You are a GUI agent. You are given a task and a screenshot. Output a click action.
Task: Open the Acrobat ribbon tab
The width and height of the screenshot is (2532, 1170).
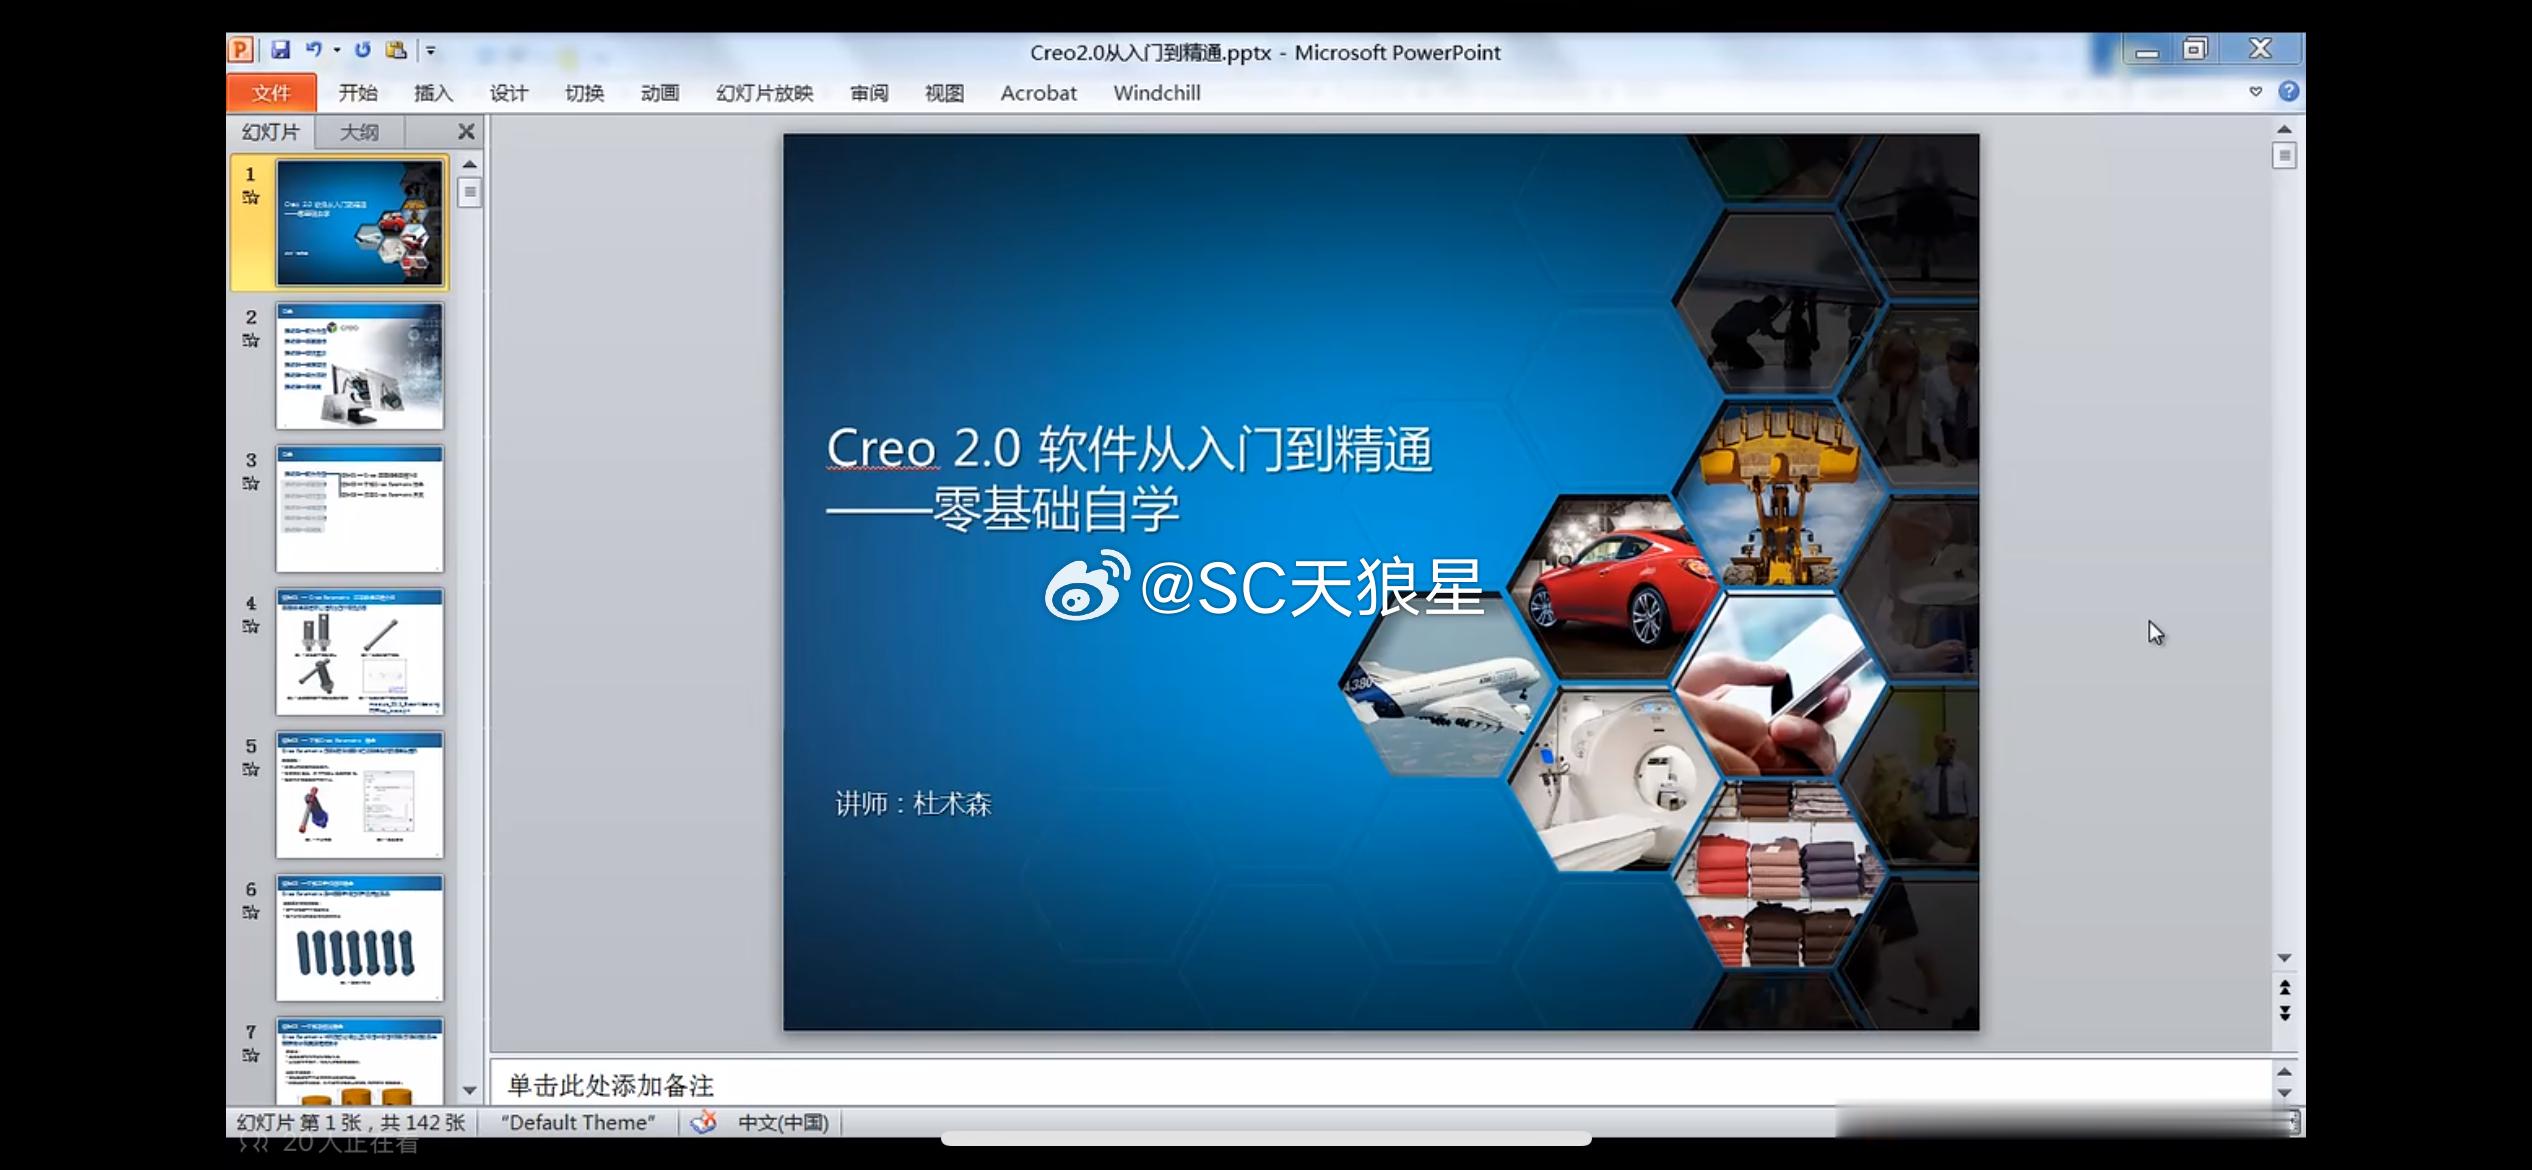click(1038, 93)
